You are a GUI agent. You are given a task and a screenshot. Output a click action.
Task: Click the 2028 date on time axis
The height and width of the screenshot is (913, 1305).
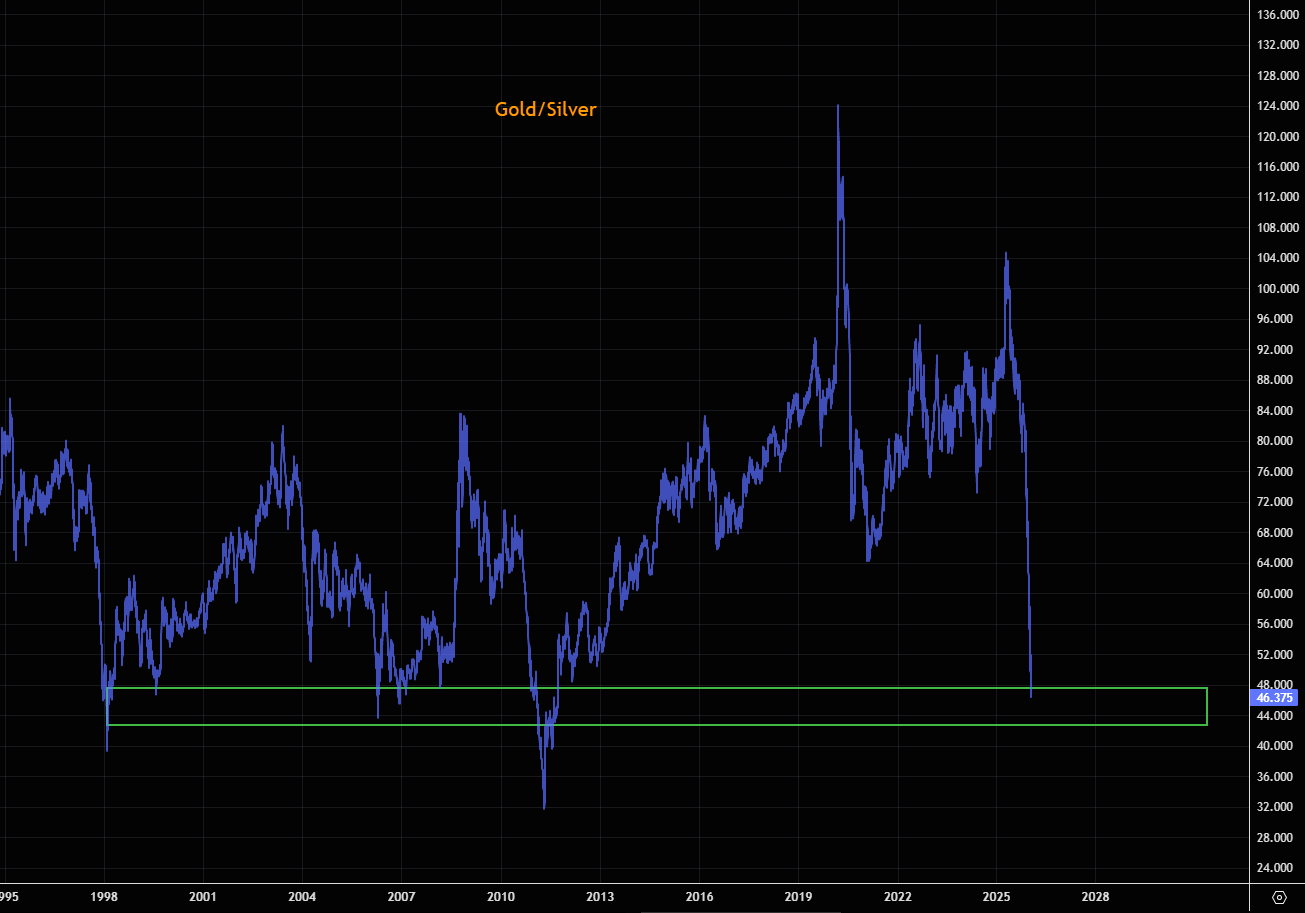pyautogui.click(x=1095, y=896)
